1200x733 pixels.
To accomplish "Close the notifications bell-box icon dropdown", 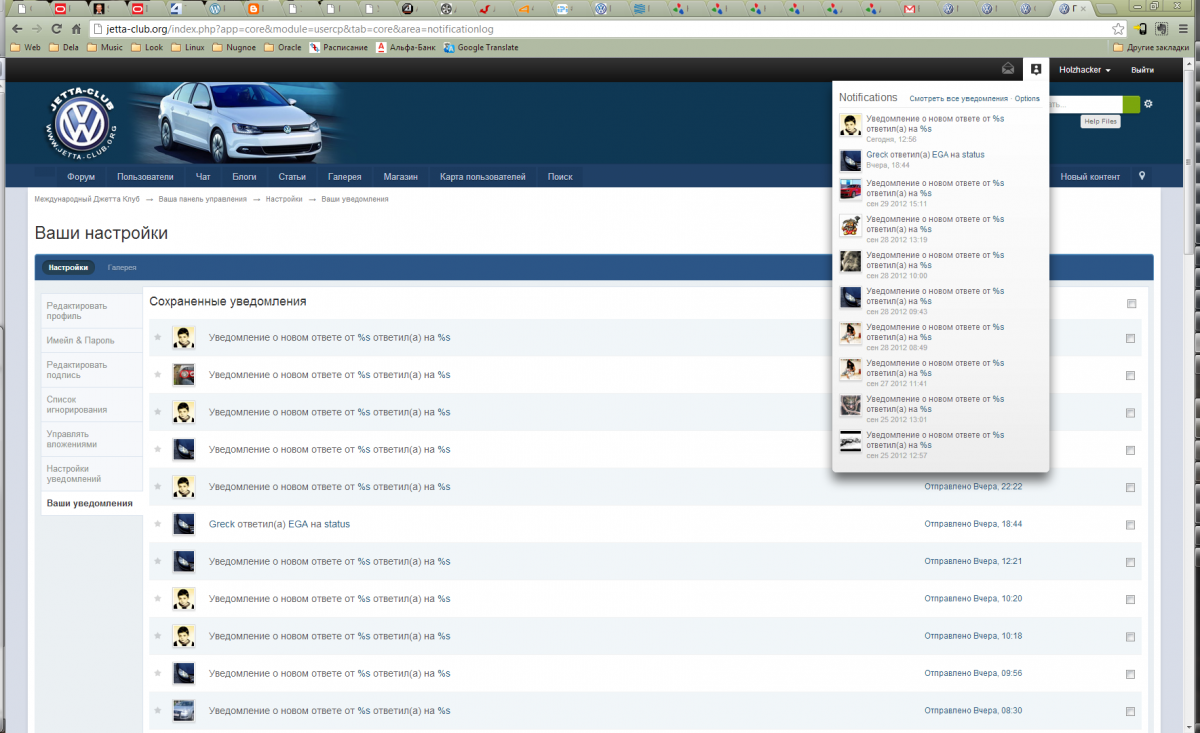I will click(x=1036, y=69).
